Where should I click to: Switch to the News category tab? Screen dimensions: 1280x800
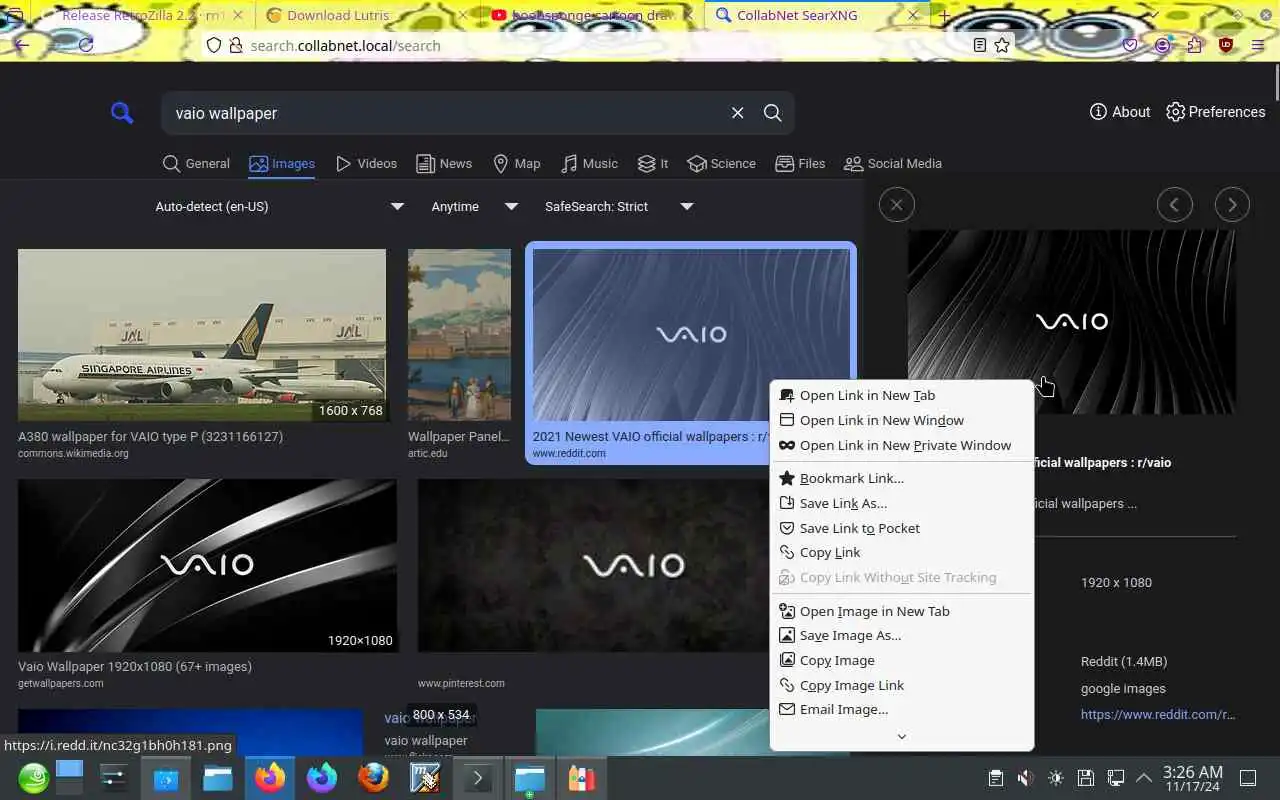click(x=444, y=163)
